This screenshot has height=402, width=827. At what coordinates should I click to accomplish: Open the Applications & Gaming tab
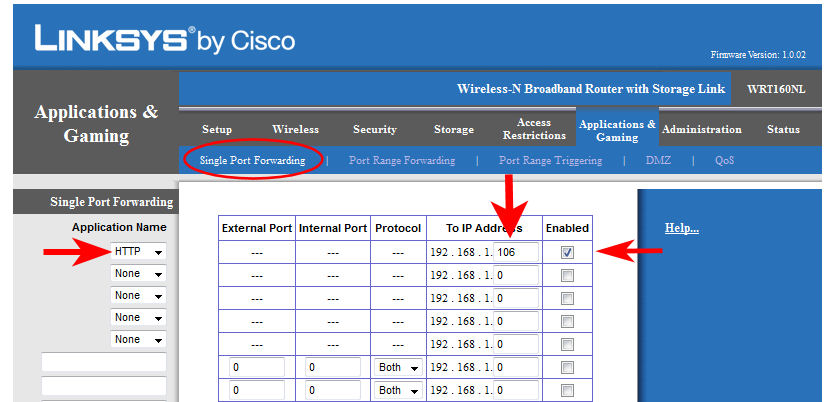[x=617, y=130]
